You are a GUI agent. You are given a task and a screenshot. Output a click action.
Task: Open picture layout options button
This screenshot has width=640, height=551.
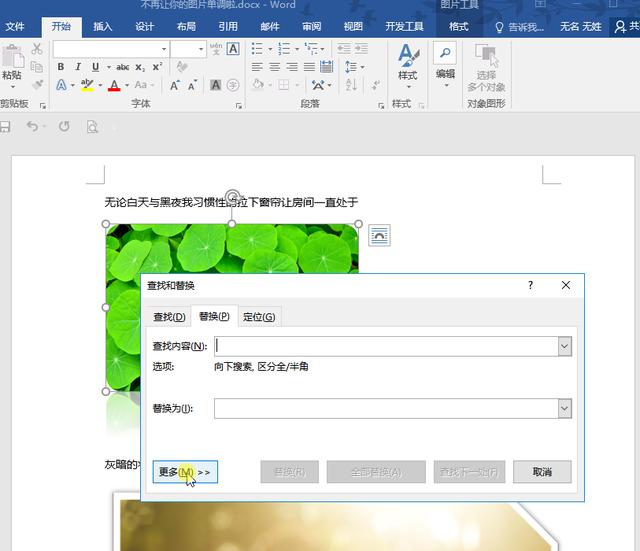click(379, 236)
